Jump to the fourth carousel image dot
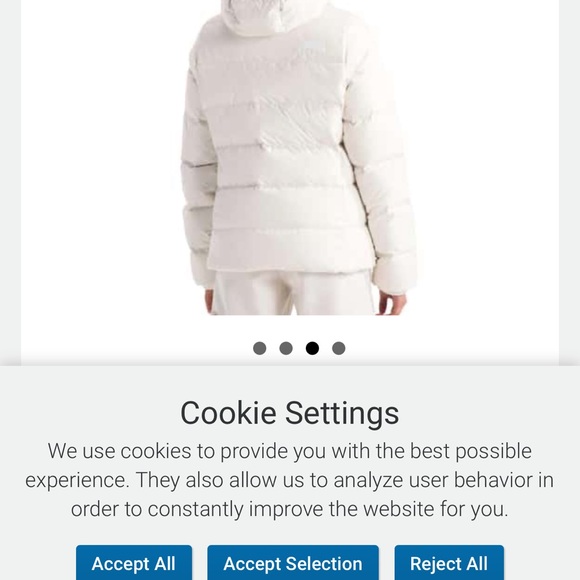580x580 pixels. click(x=339, y=348)
